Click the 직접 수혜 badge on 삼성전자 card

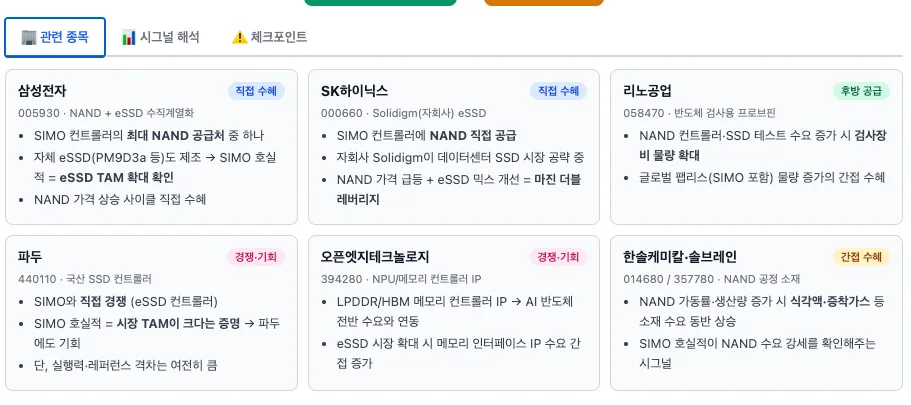click(x=256, y=91)
